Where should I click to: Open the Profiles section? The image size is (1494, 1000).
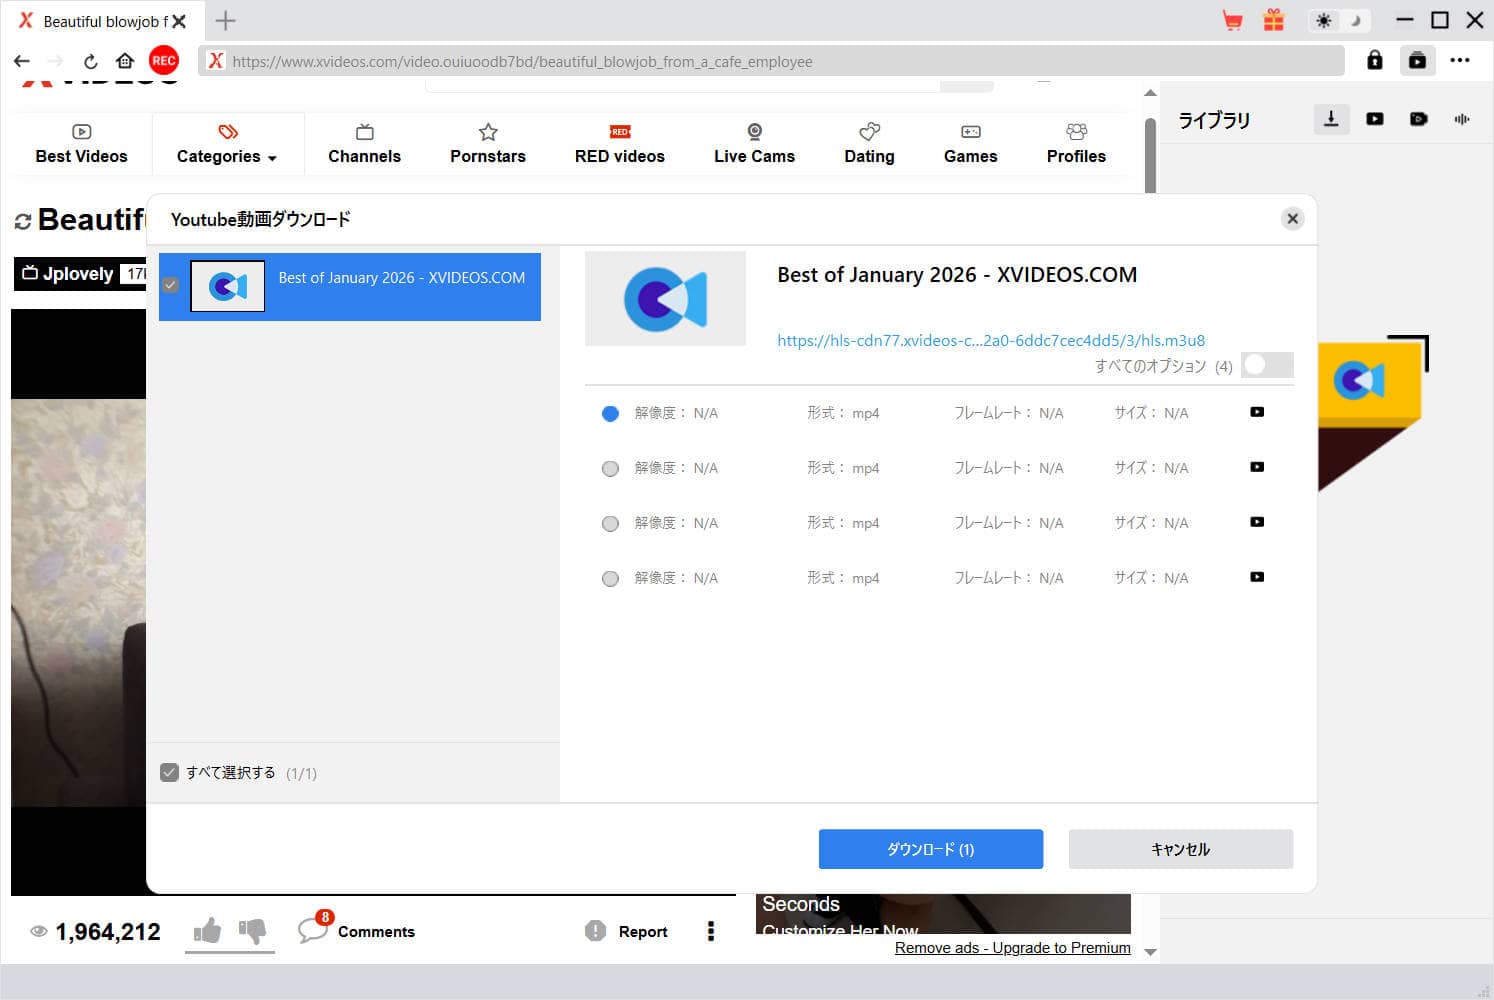[x=1076, y=144]
